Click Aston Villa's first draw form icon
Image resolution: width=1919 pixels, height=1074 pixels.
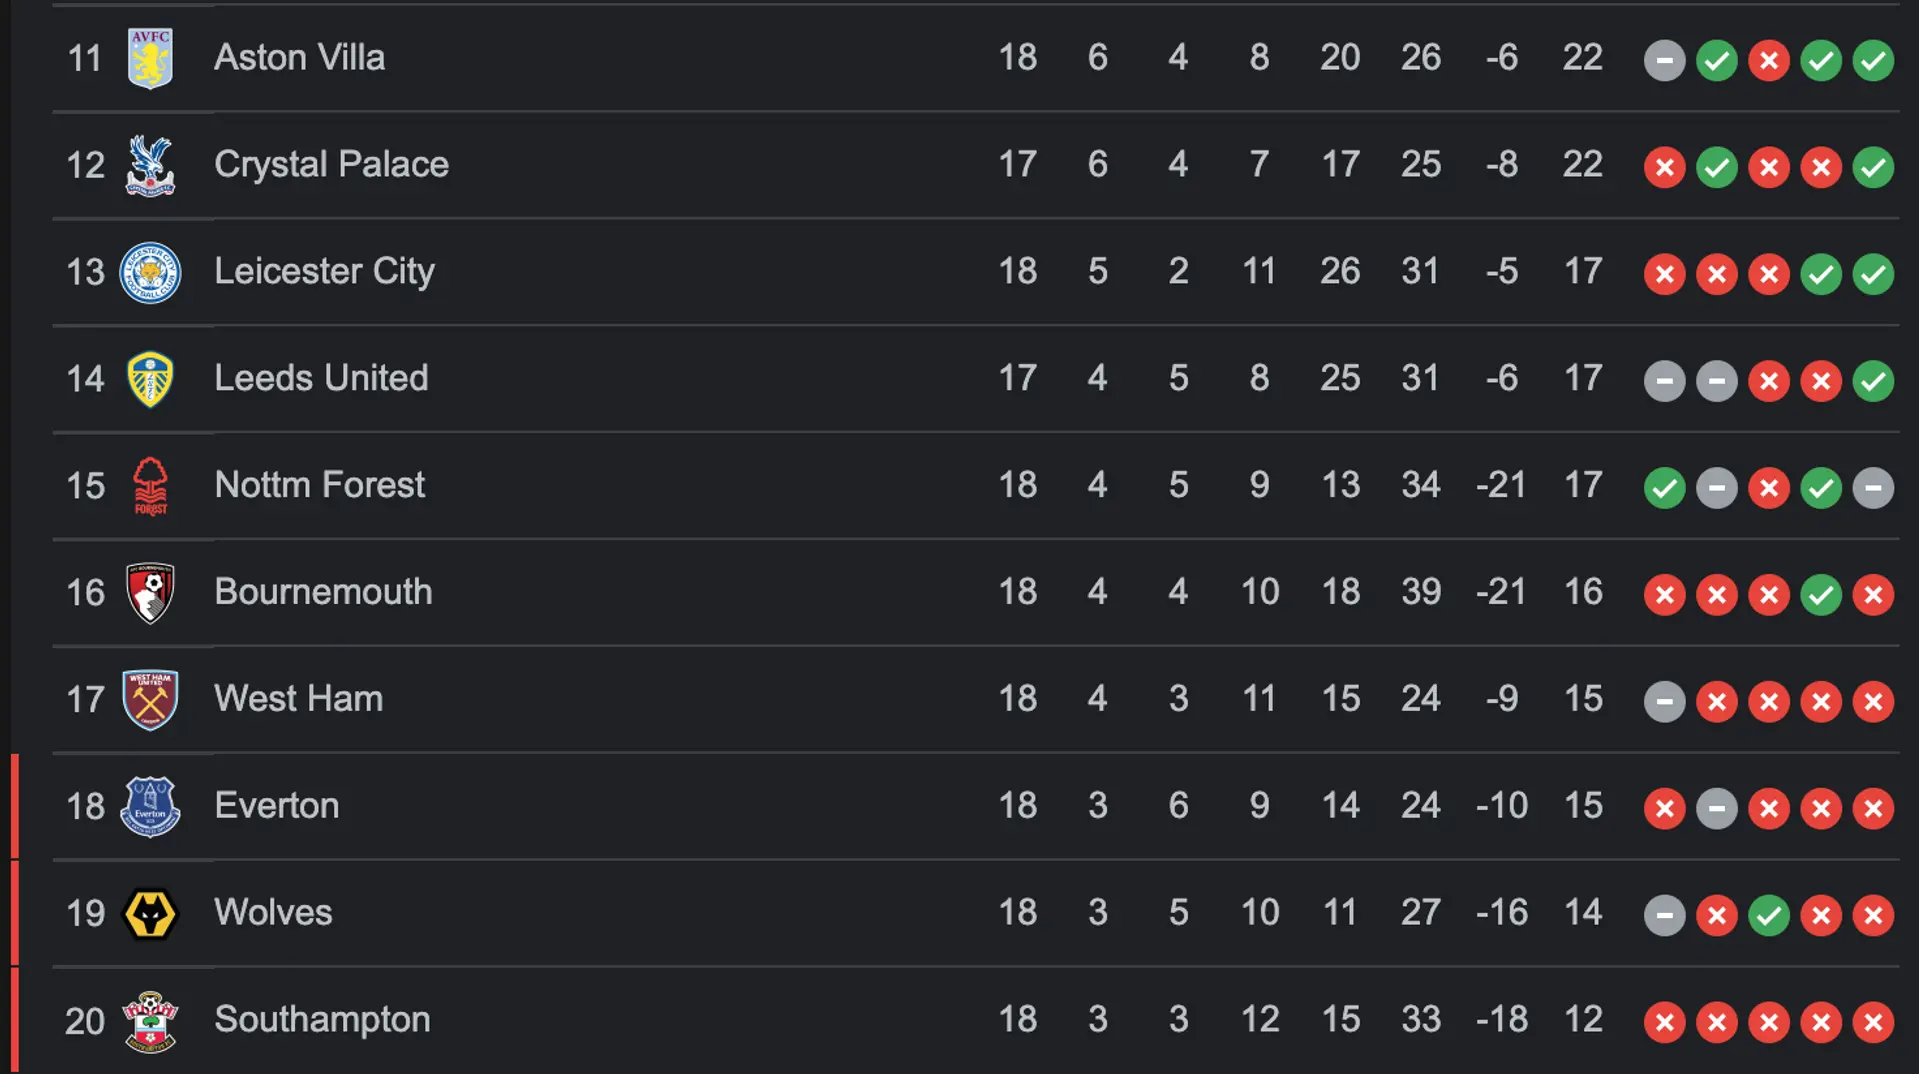1664,61
